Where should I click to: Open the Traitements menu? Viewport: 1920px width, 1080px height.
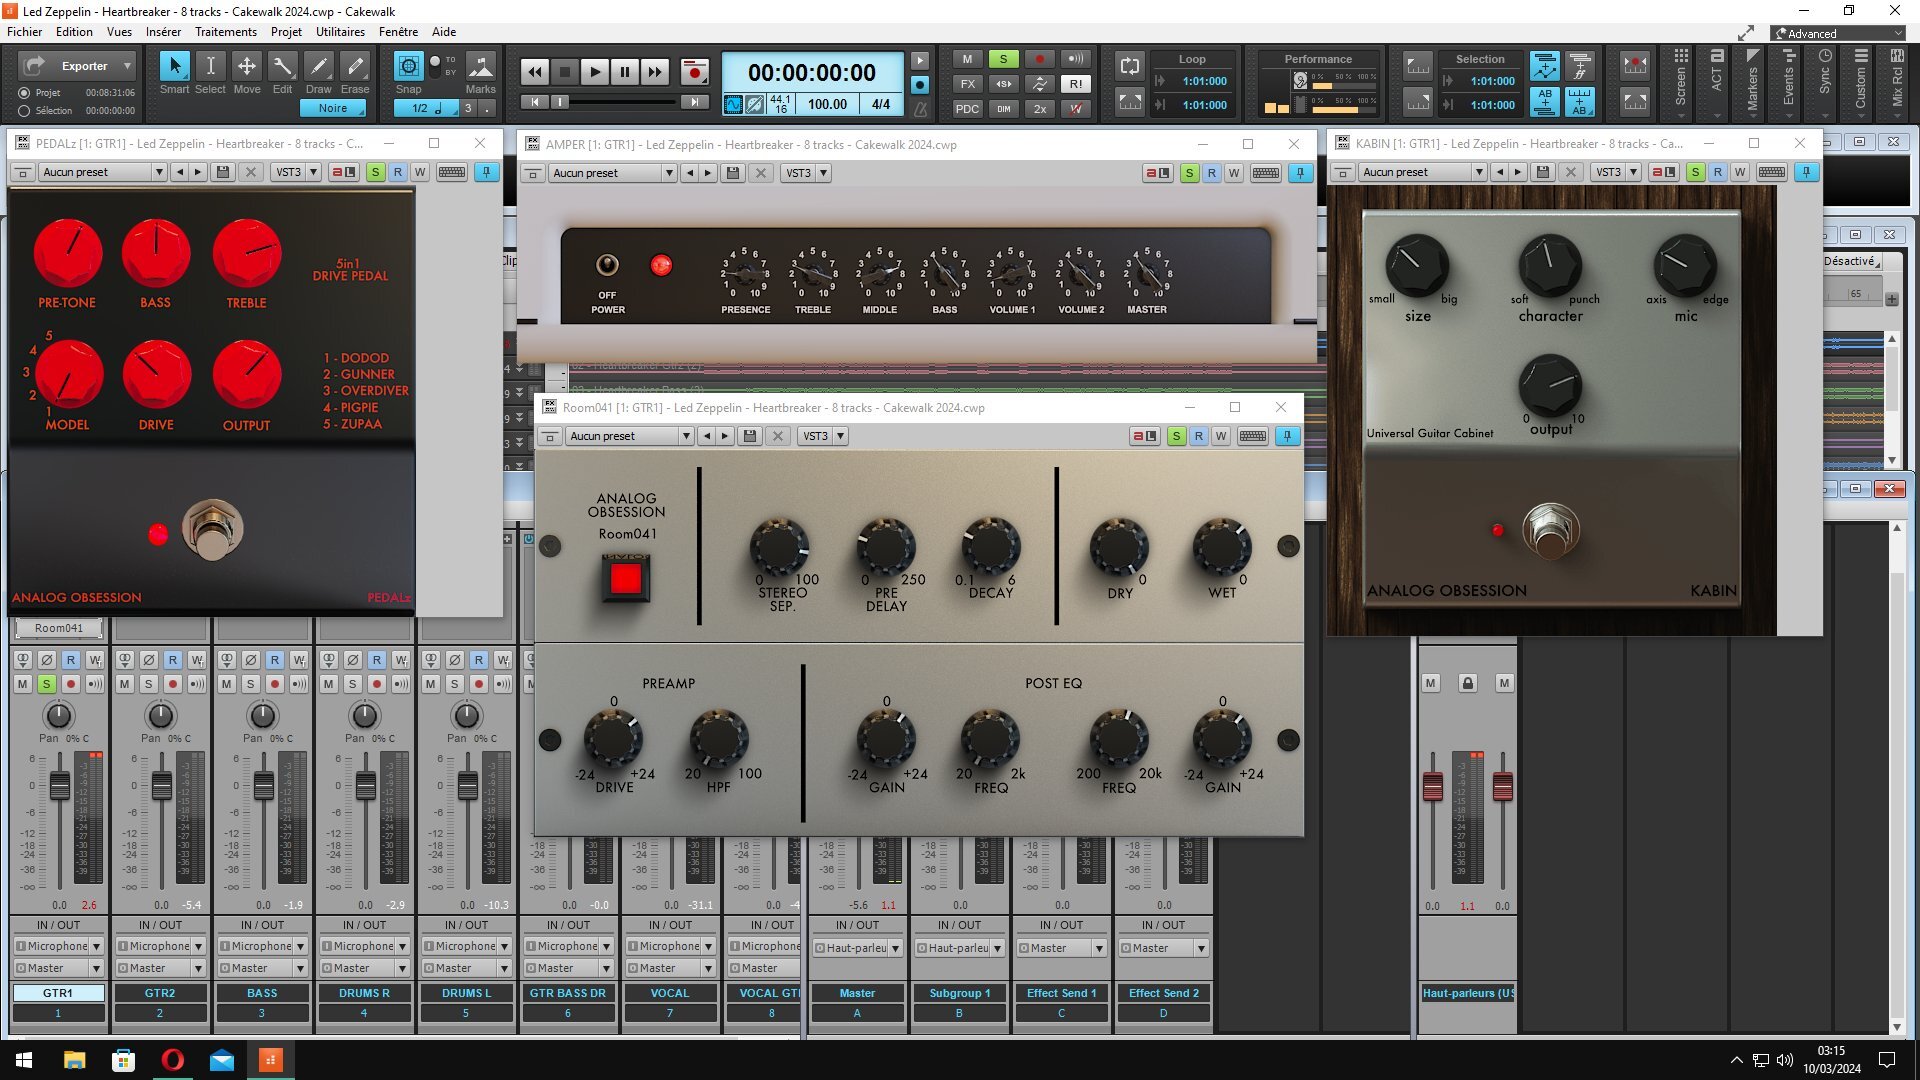pyautogui.click(x=225, y=32)
